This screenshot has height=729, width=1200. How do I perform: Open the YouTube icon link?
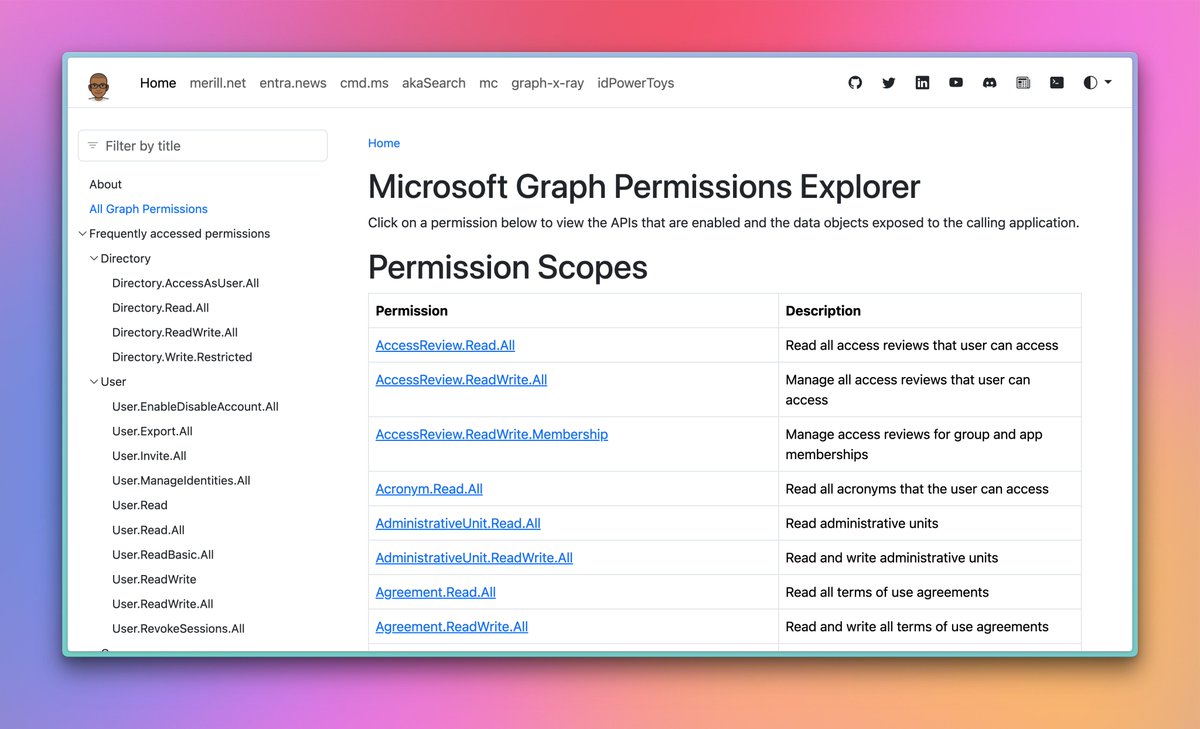click(956, 83)
